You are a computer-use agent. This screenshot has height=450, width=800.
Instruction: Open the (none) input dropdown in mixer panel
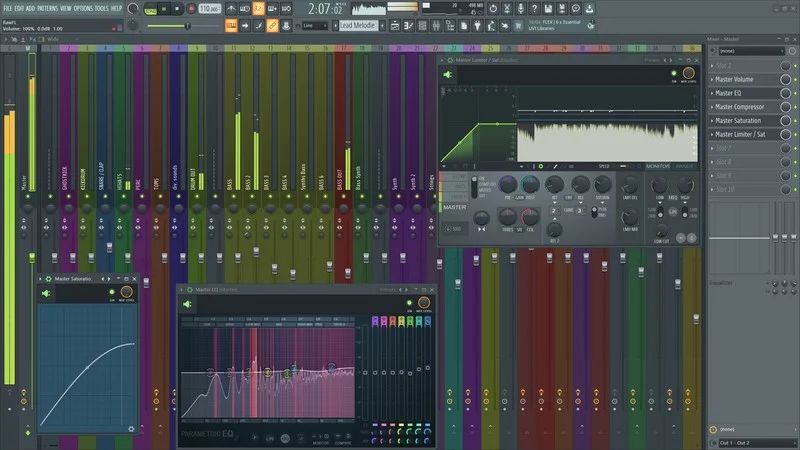click(752, 51)
